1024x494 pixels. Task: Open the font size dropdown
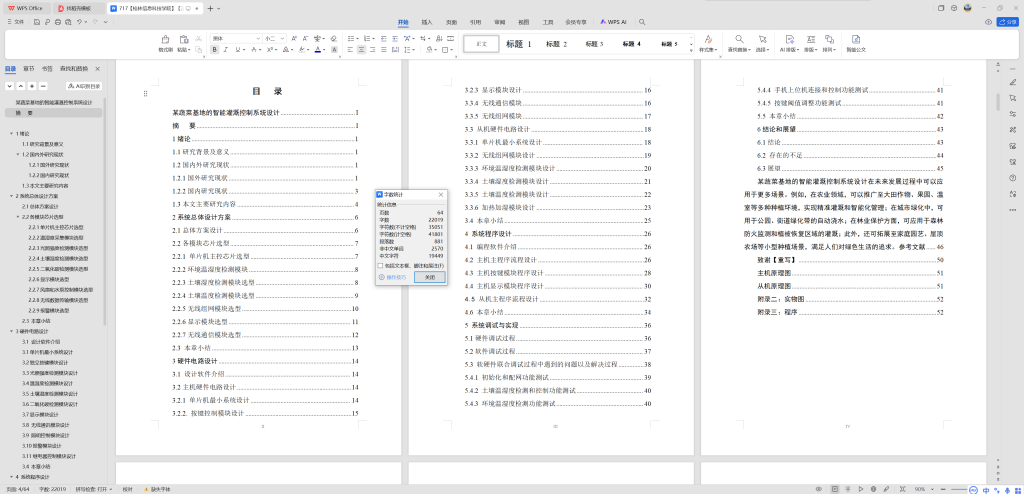pos(282,38)
